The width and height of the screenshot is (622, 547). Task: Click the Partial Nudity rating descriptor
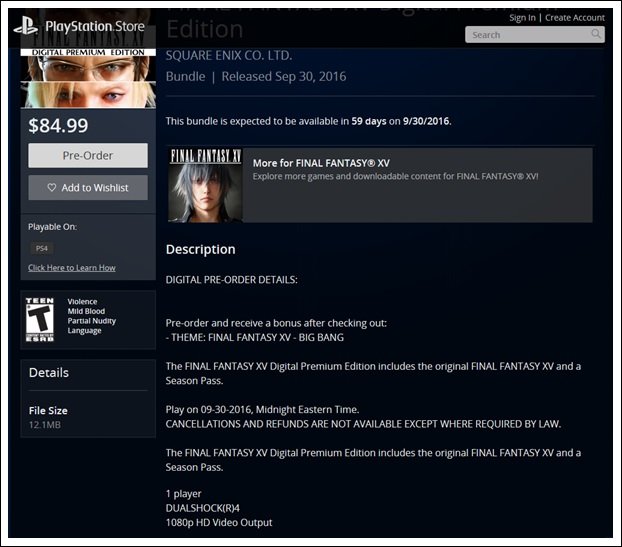(x=92, y=321)
